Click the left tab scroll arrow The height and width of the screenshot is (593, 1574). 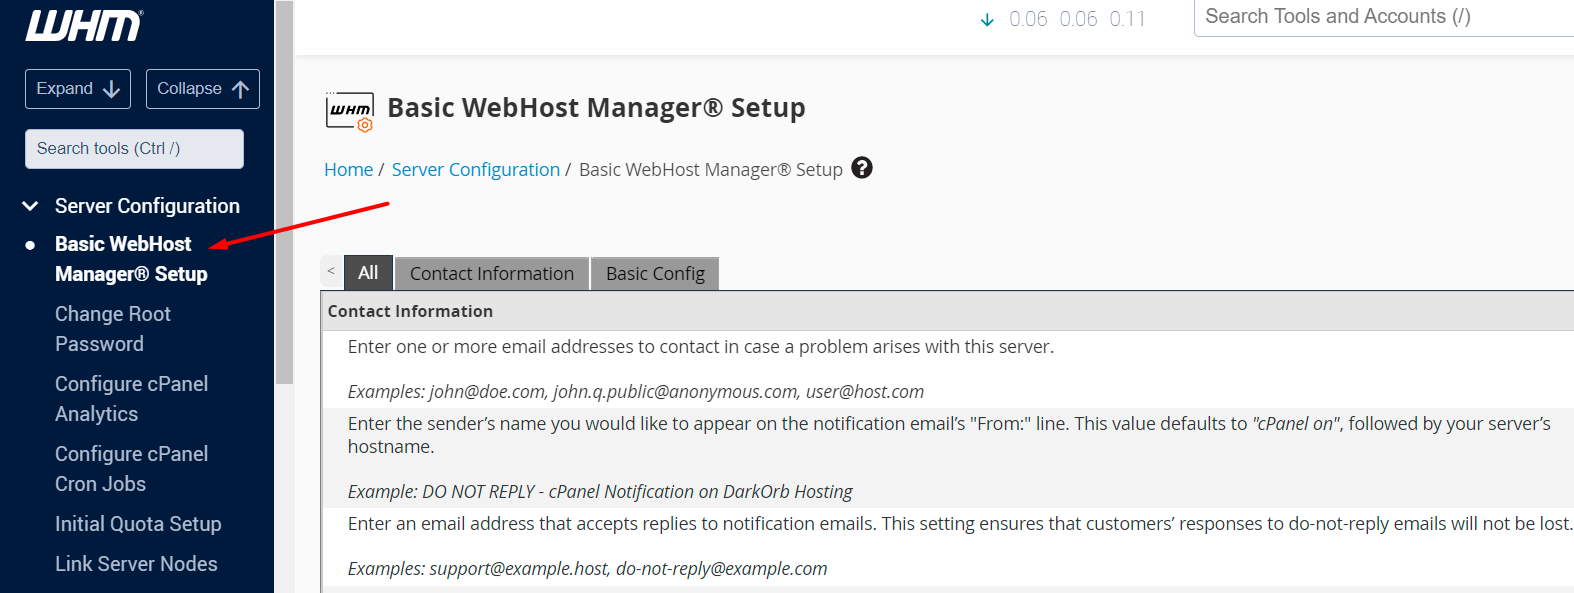point(331,271)
